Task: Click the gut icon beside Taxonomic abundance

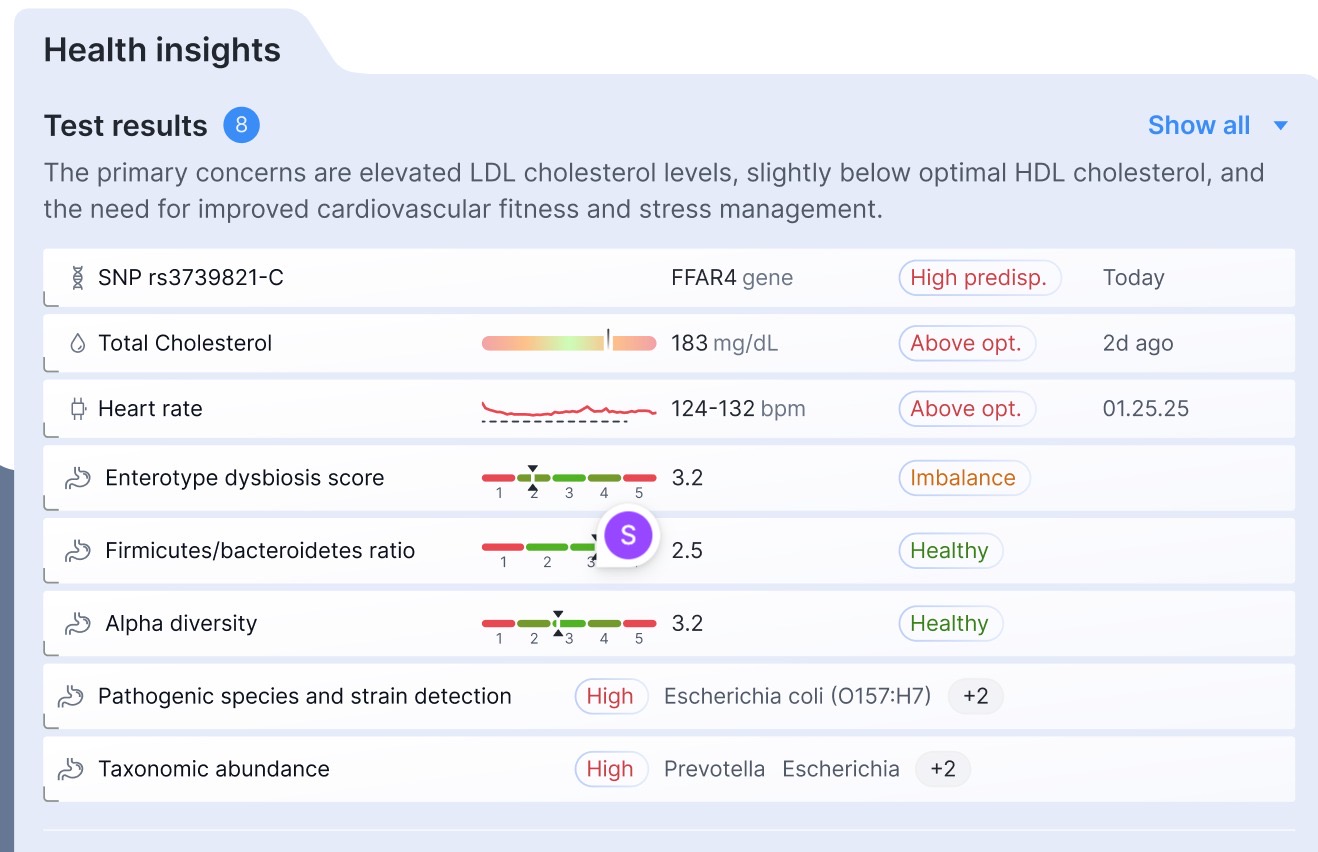Action: click(71, 770)
